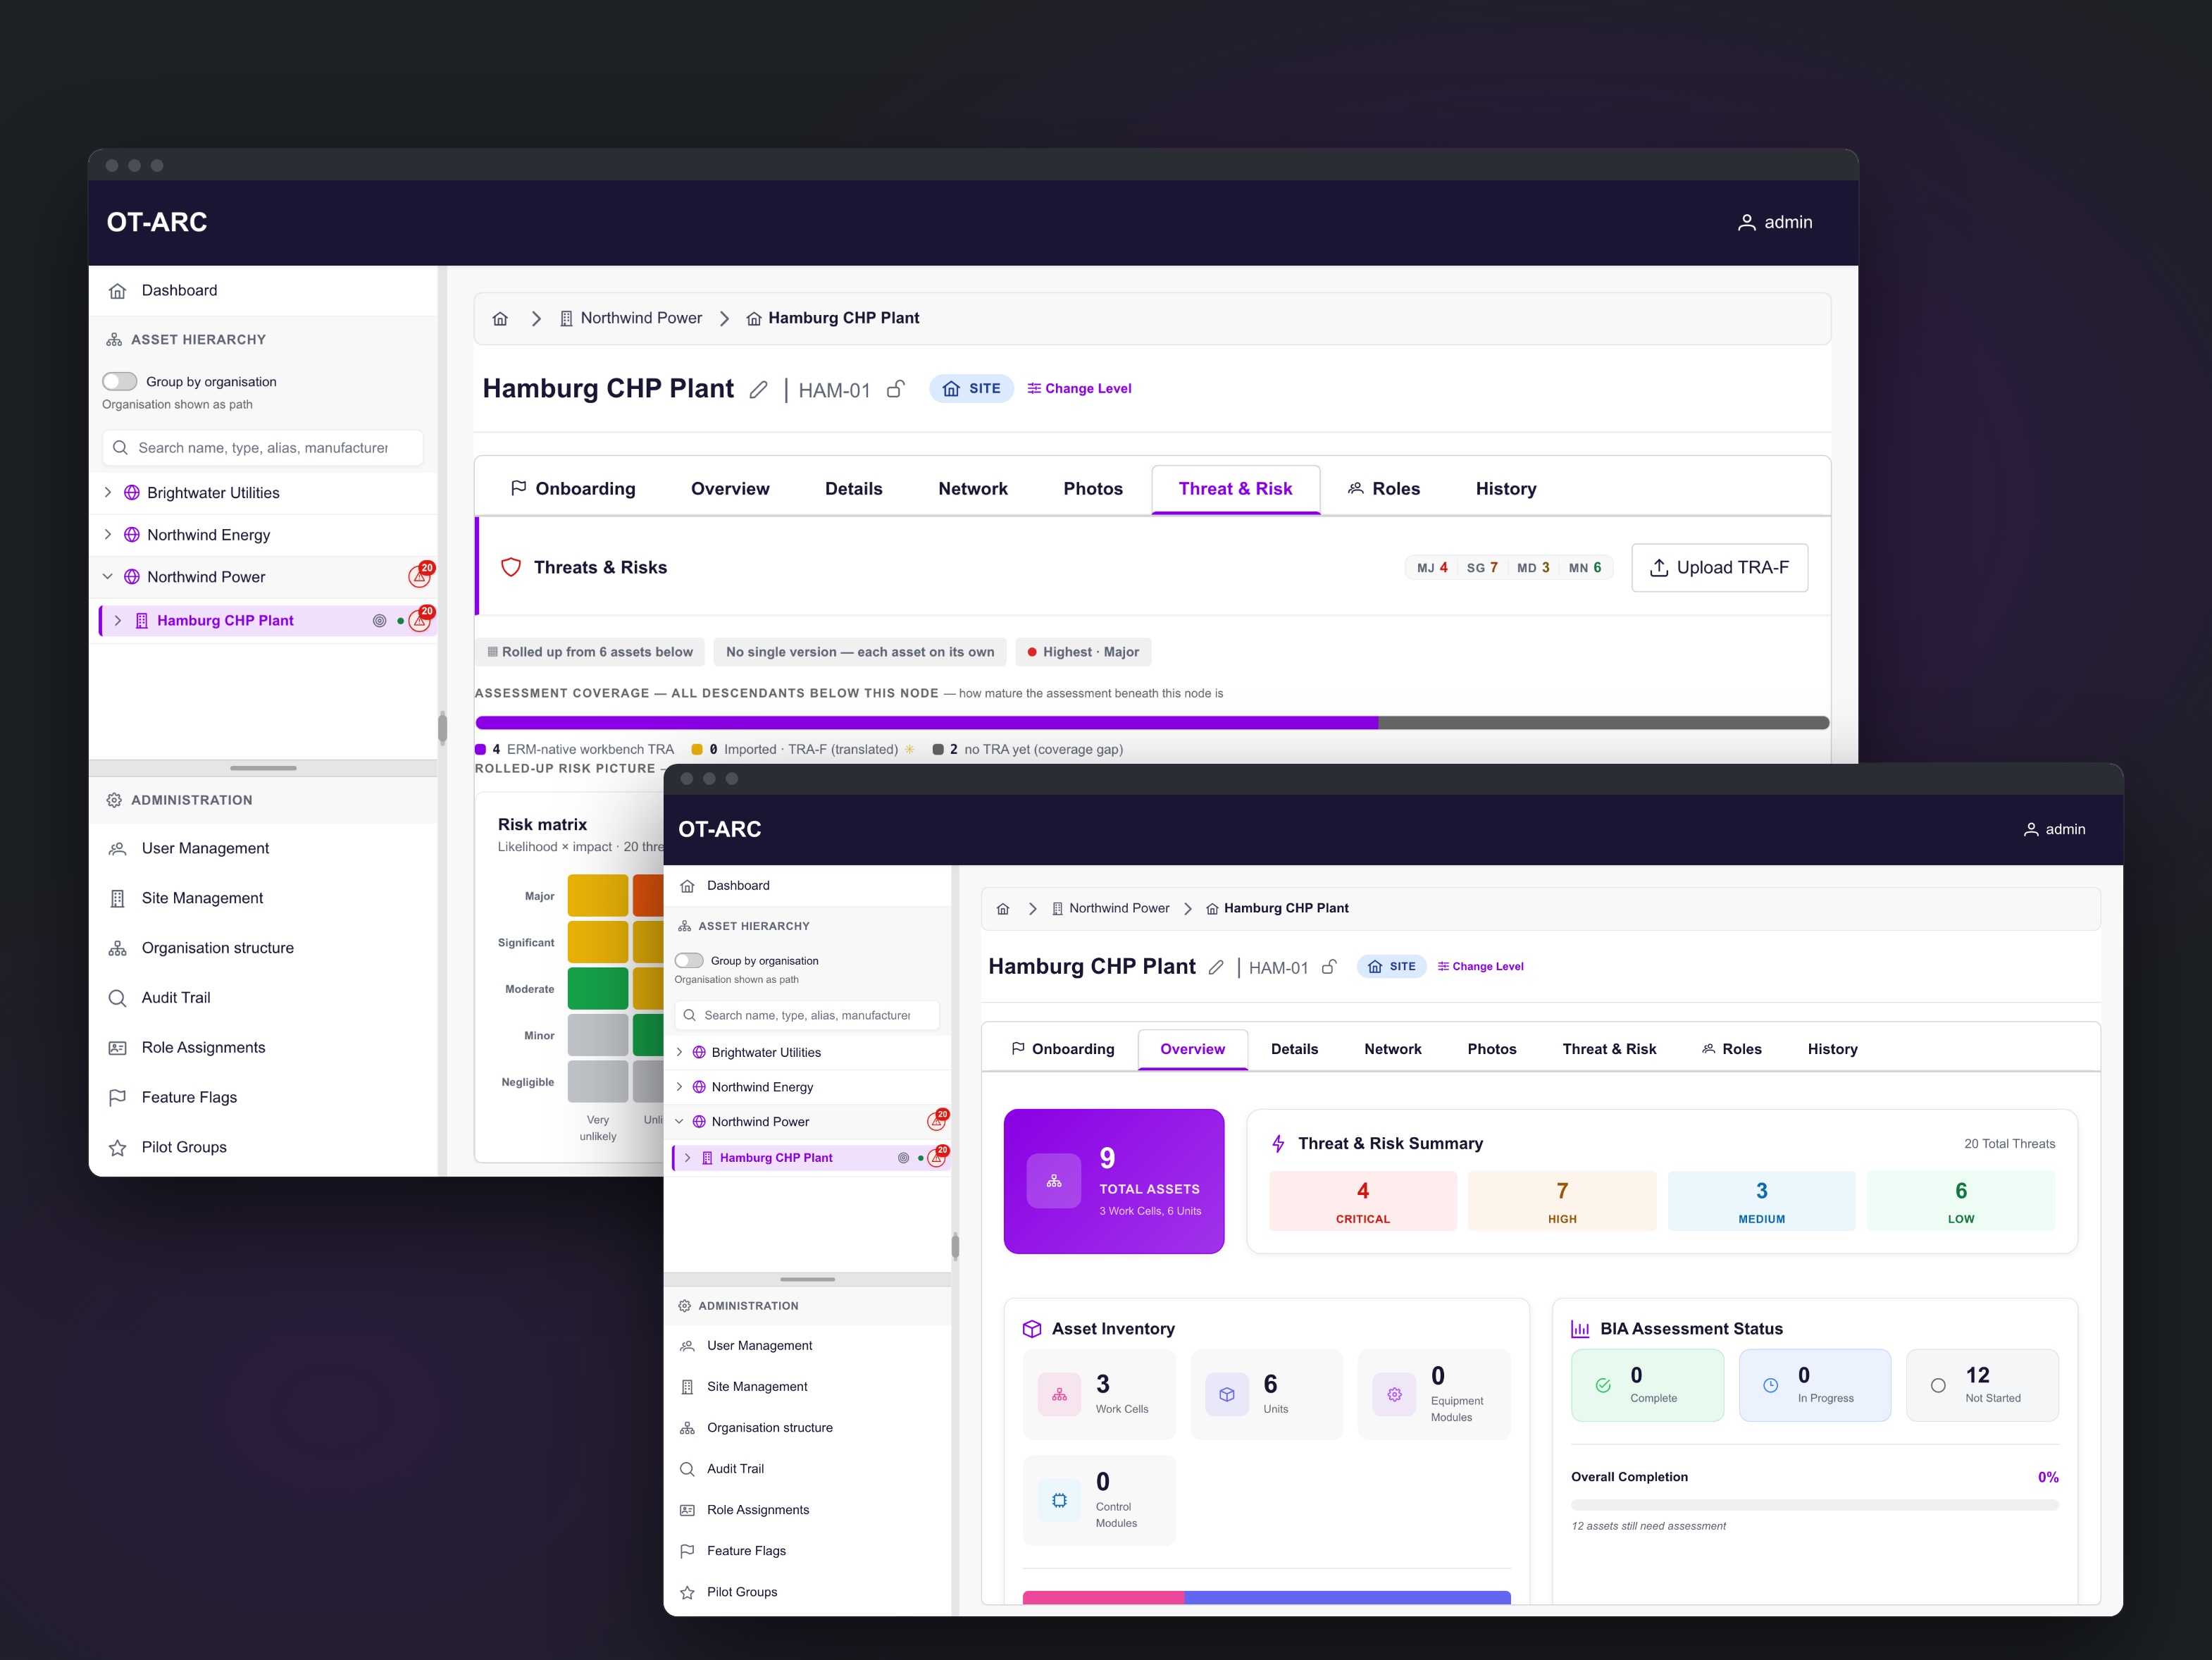The image size is (2212, 1660).
Task: Click the home breadcrumb icon in front window
Action: (x=1003, y=909)
